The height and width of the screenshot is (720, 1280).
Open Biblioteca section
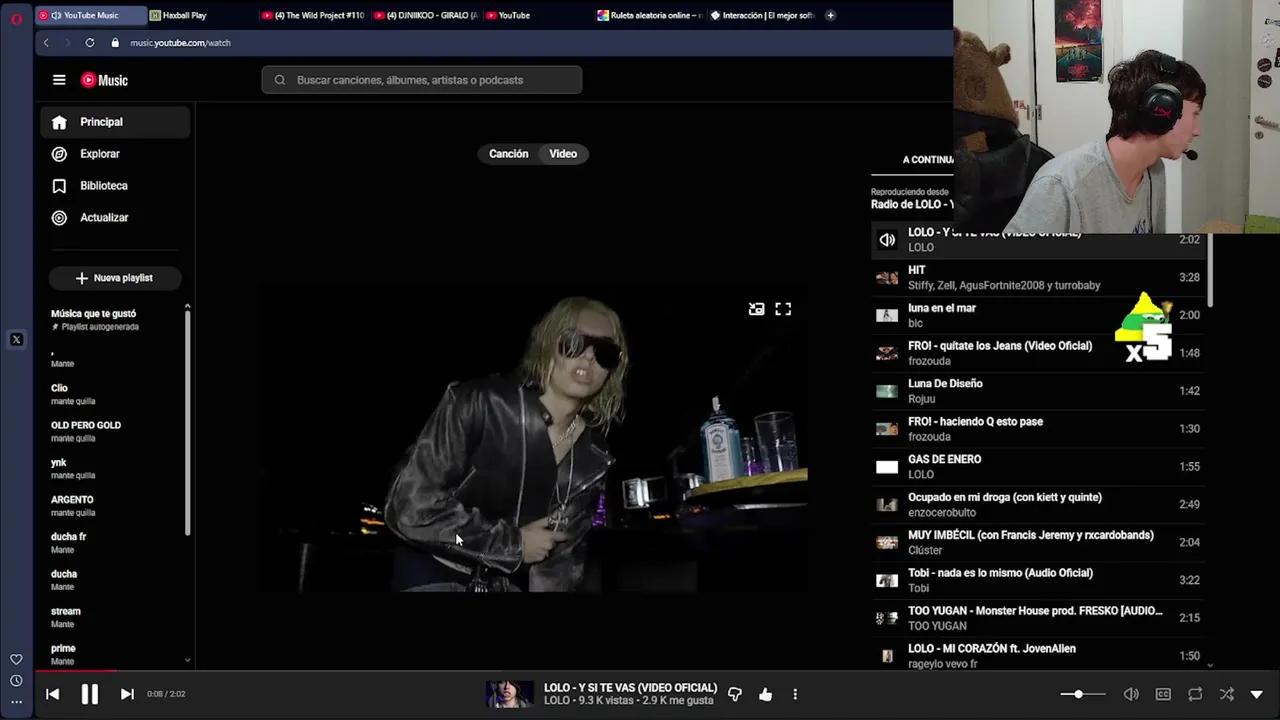[115, 186]
